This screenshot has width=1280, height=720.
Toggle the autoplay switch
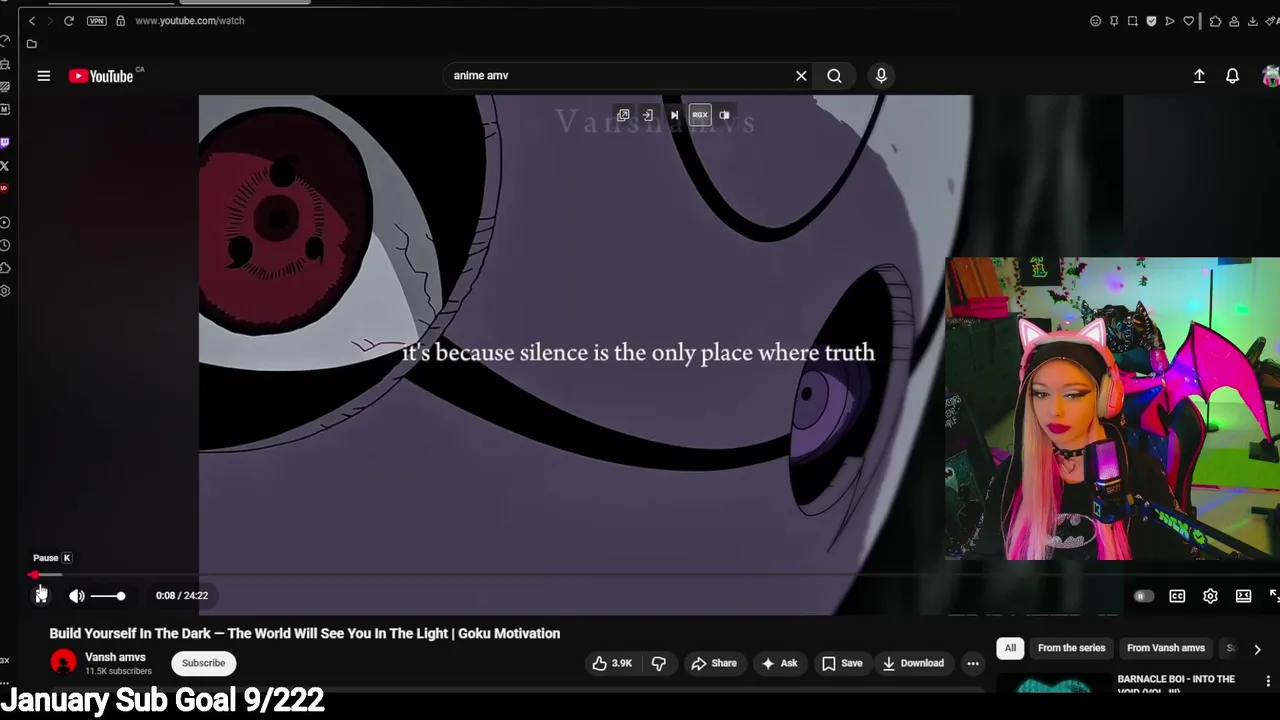(x=1143, y=596)
